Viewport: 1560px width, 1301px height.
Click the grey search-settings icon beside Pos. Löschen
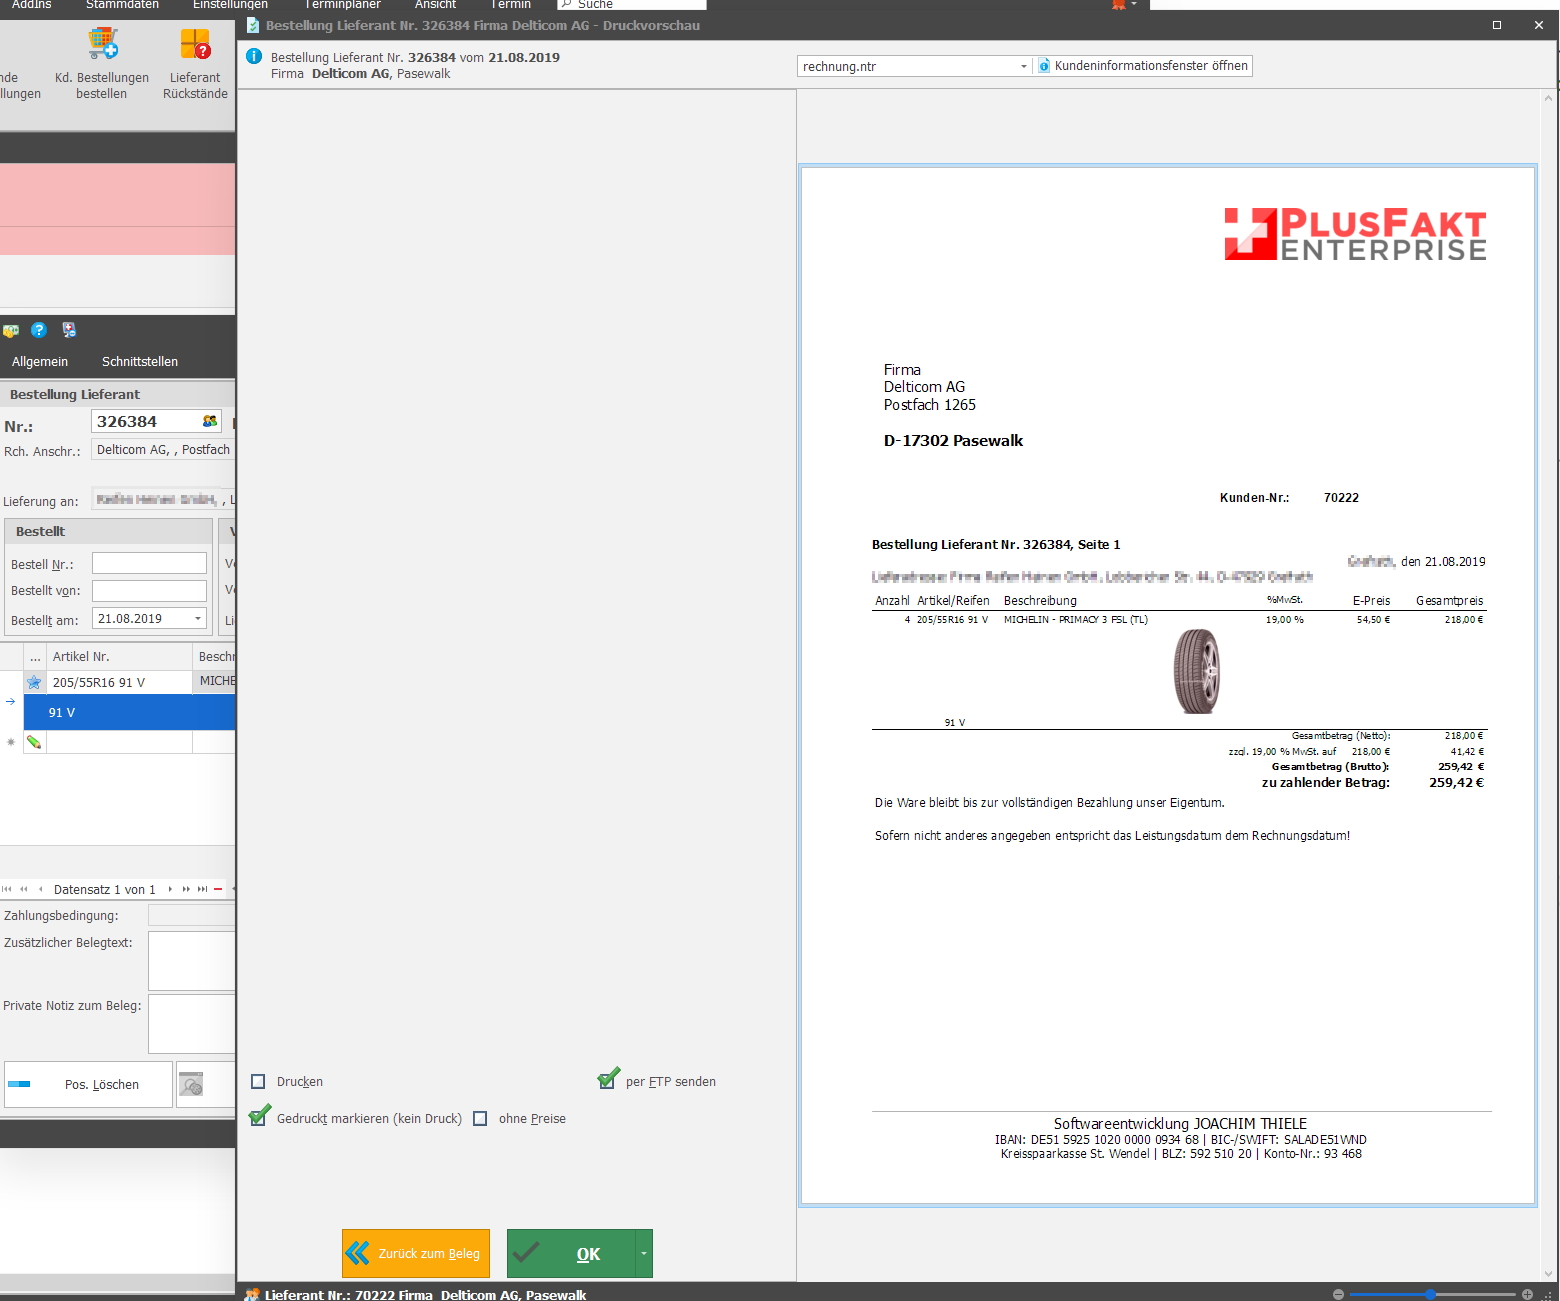(191, 1084)
